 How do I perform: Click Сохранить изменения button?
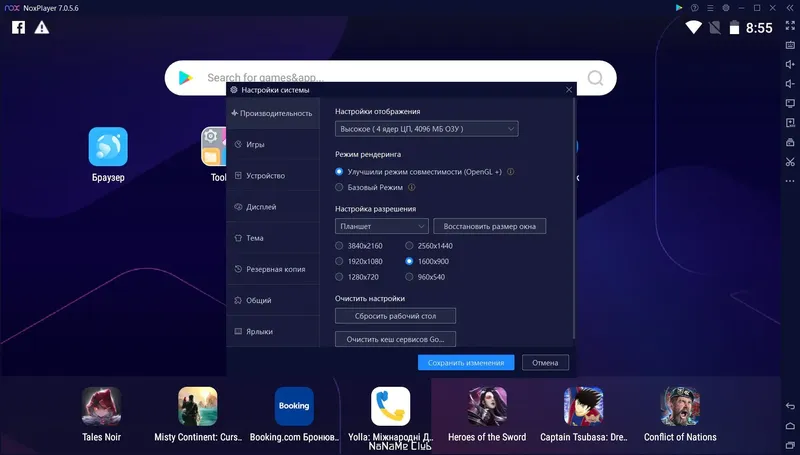click(466, 363)
